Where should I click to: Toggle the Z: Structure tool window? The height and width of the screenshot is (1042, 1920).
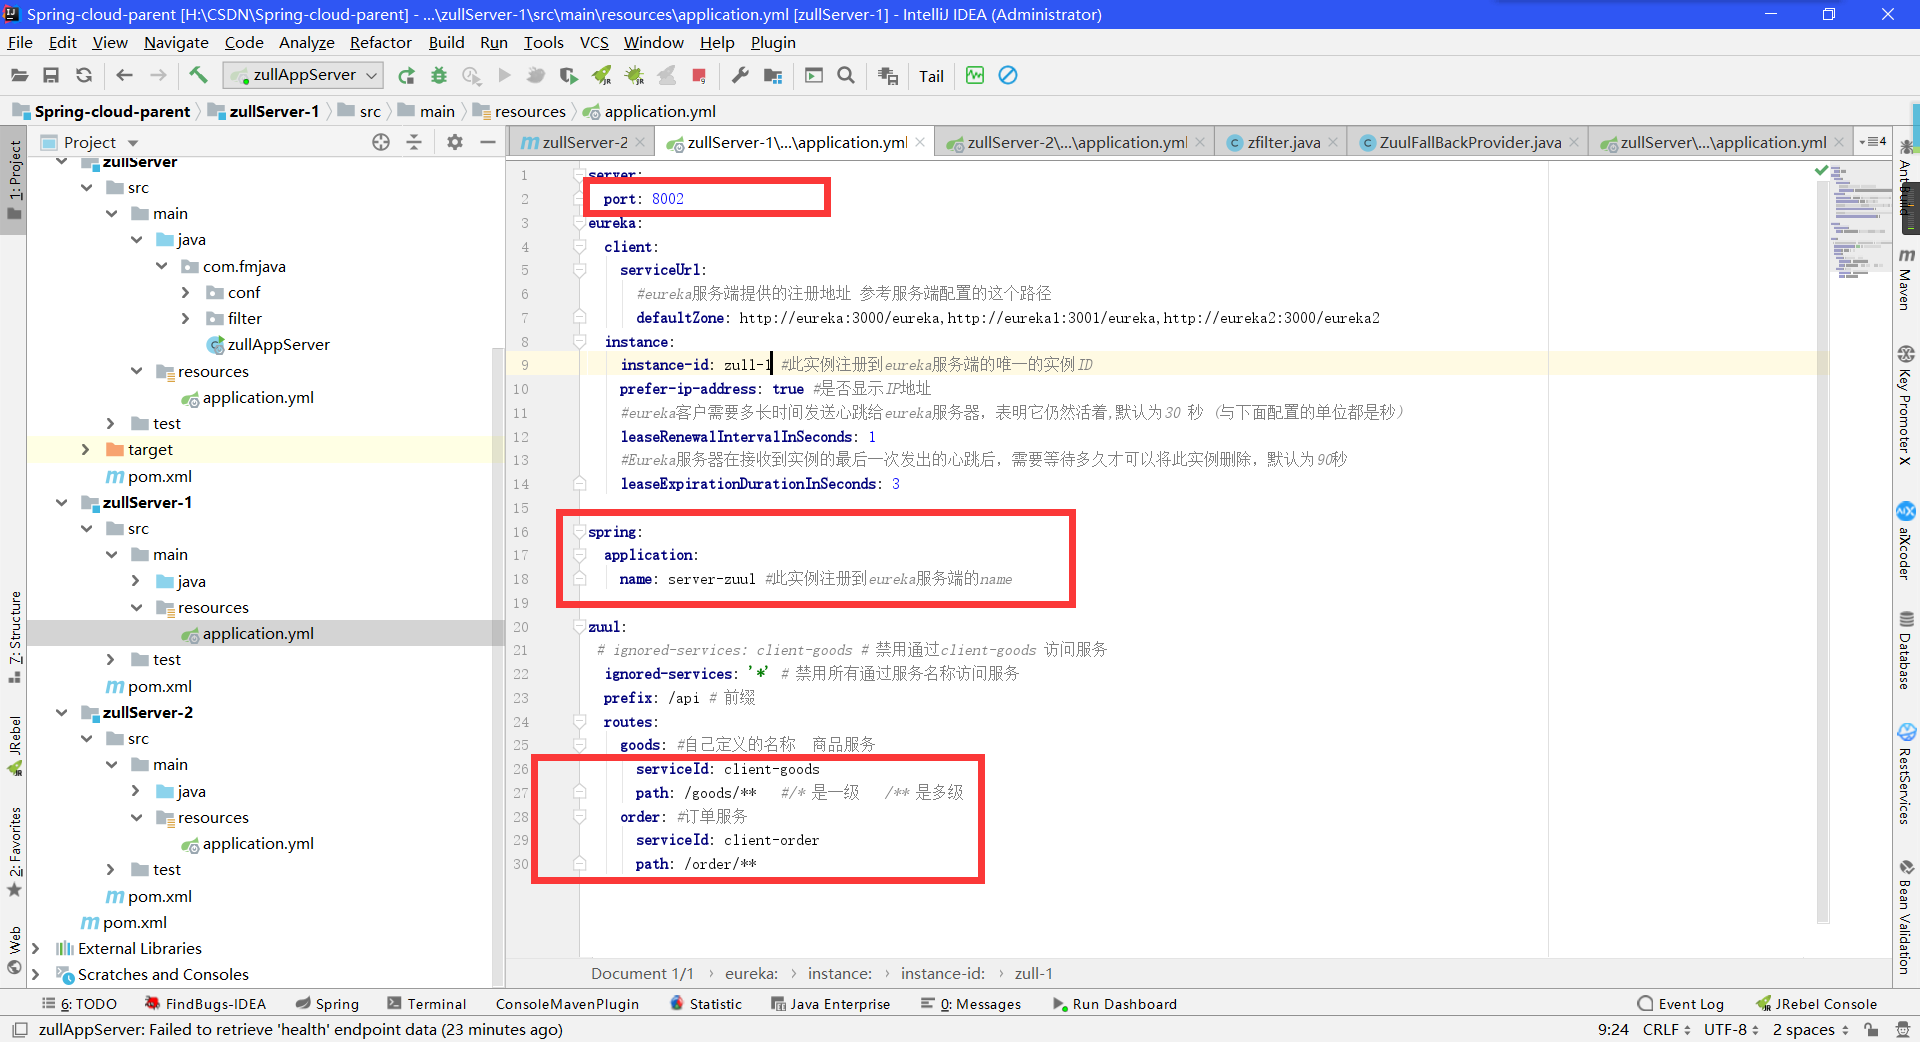pyautogui.click(x=14, y=636)
